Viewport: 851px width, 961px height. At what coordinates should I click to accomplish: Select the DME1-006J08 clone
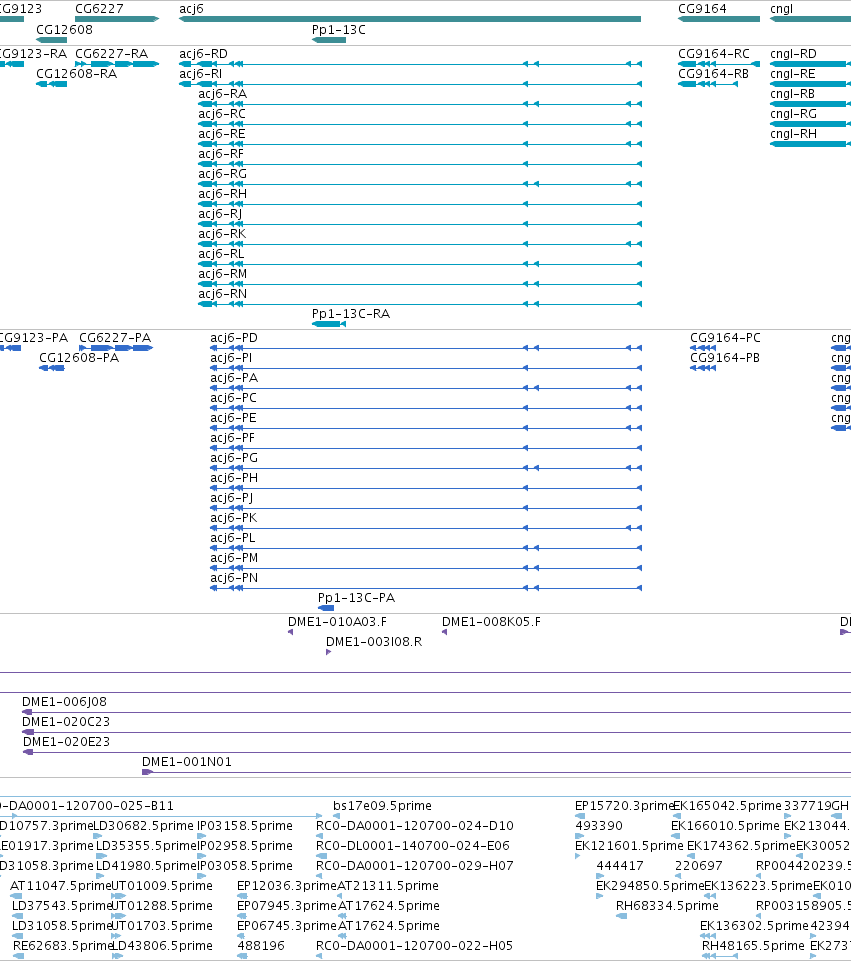64,702
